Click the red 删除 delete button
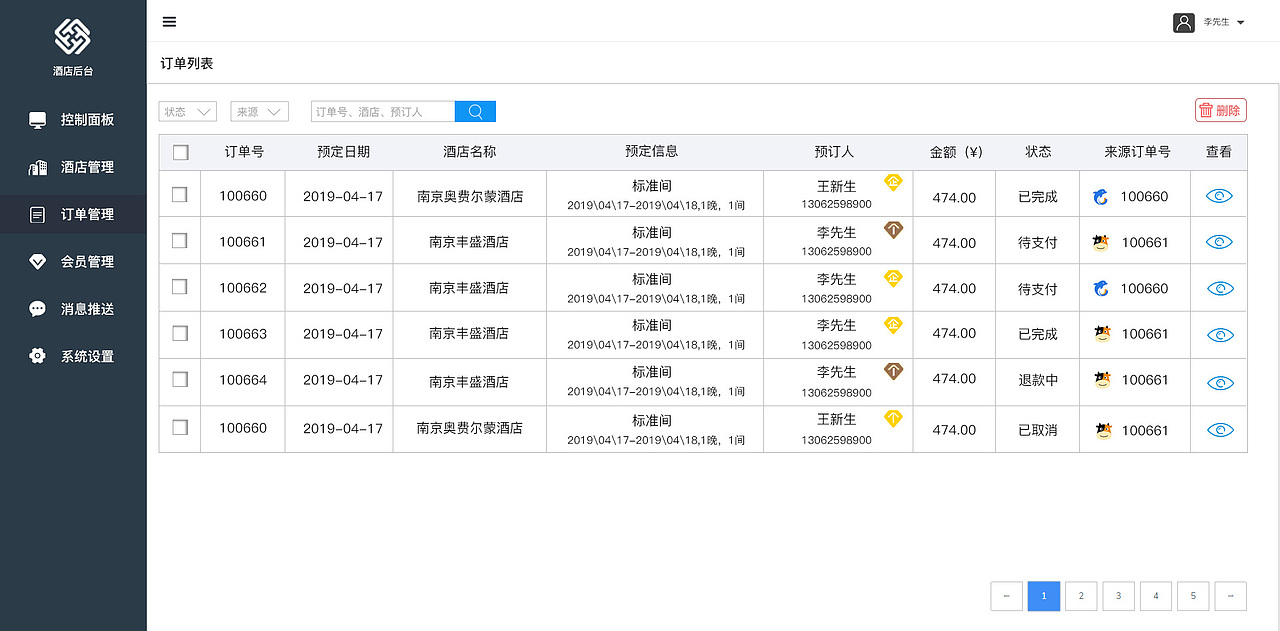The height and width of the screenshot is (631, 1280). [x=1220, y=109]
